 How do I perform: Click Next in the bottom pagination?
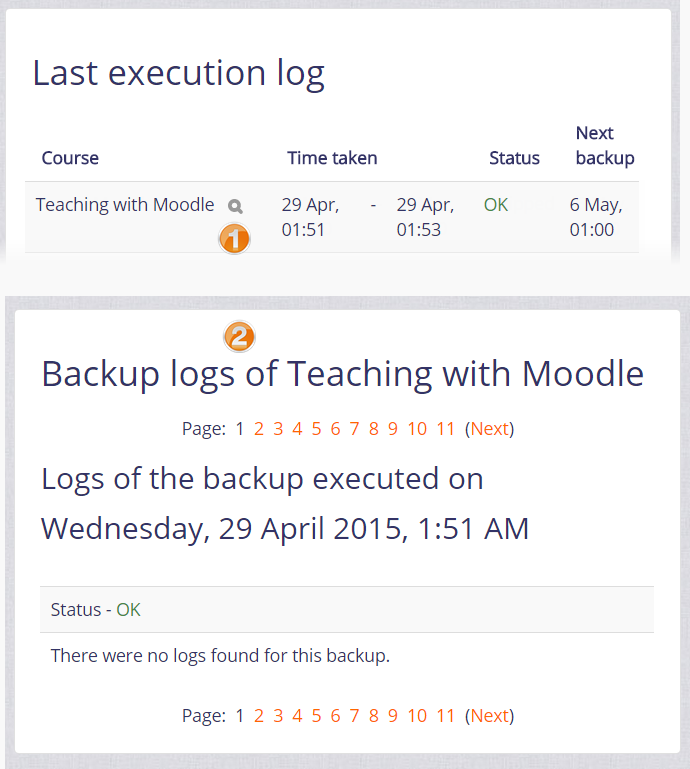coord(490,715)
